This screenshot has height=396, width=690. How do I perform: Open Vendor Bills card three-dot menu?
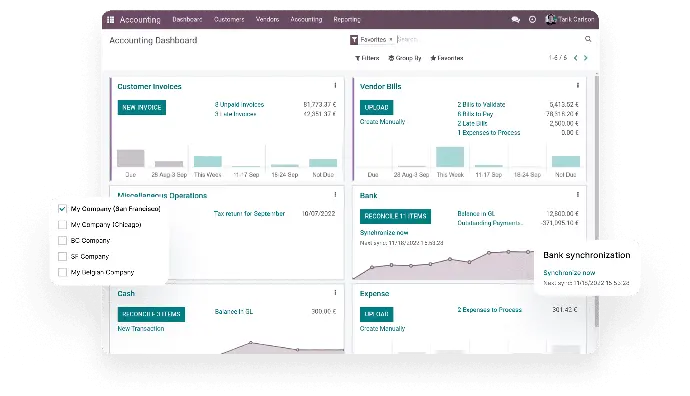578,86
